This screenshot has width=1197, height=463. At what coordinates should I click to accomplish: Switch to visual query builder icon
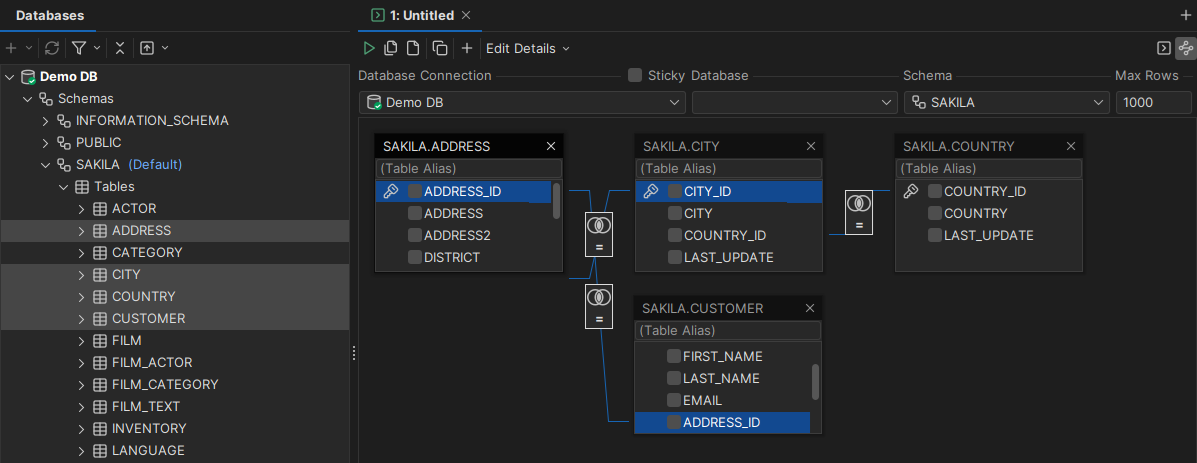tap(1186, 48)
